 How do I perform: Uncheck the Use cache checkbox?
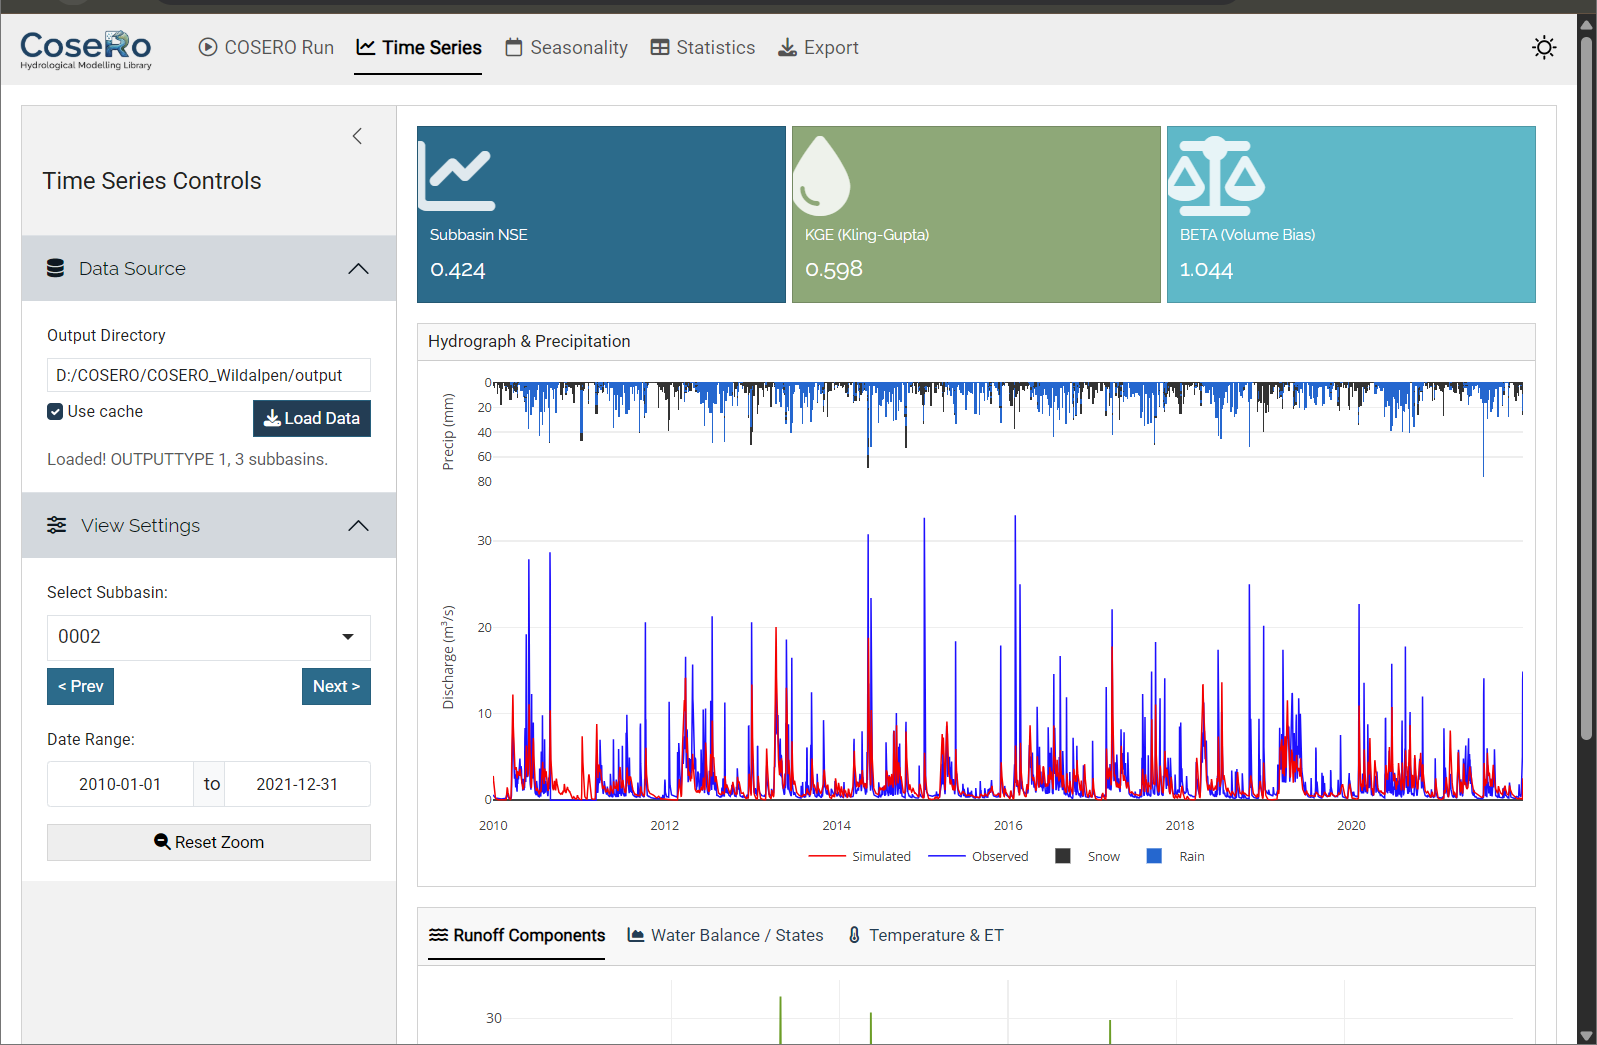[x=55, y=412]
